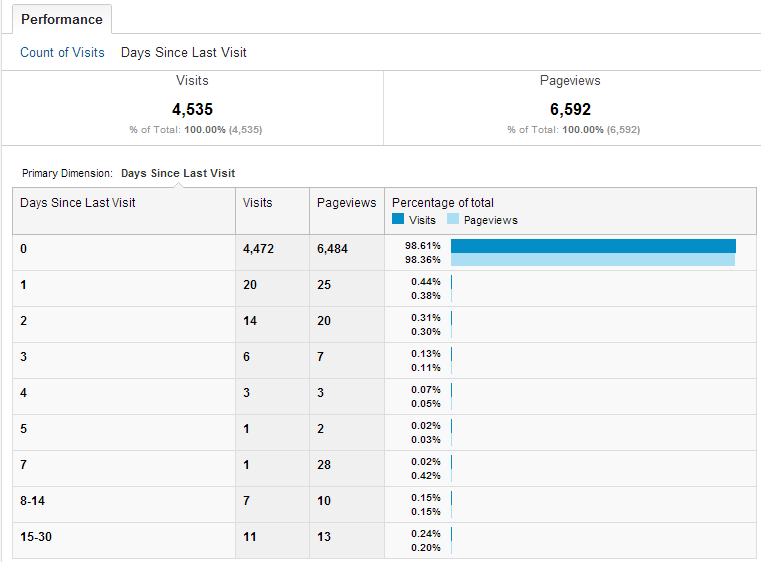Select the 6,484 pageviews cell
Image resolution: width=761 pixels, height=562 pixels.
pyautogui.click(x=332, y=249)
